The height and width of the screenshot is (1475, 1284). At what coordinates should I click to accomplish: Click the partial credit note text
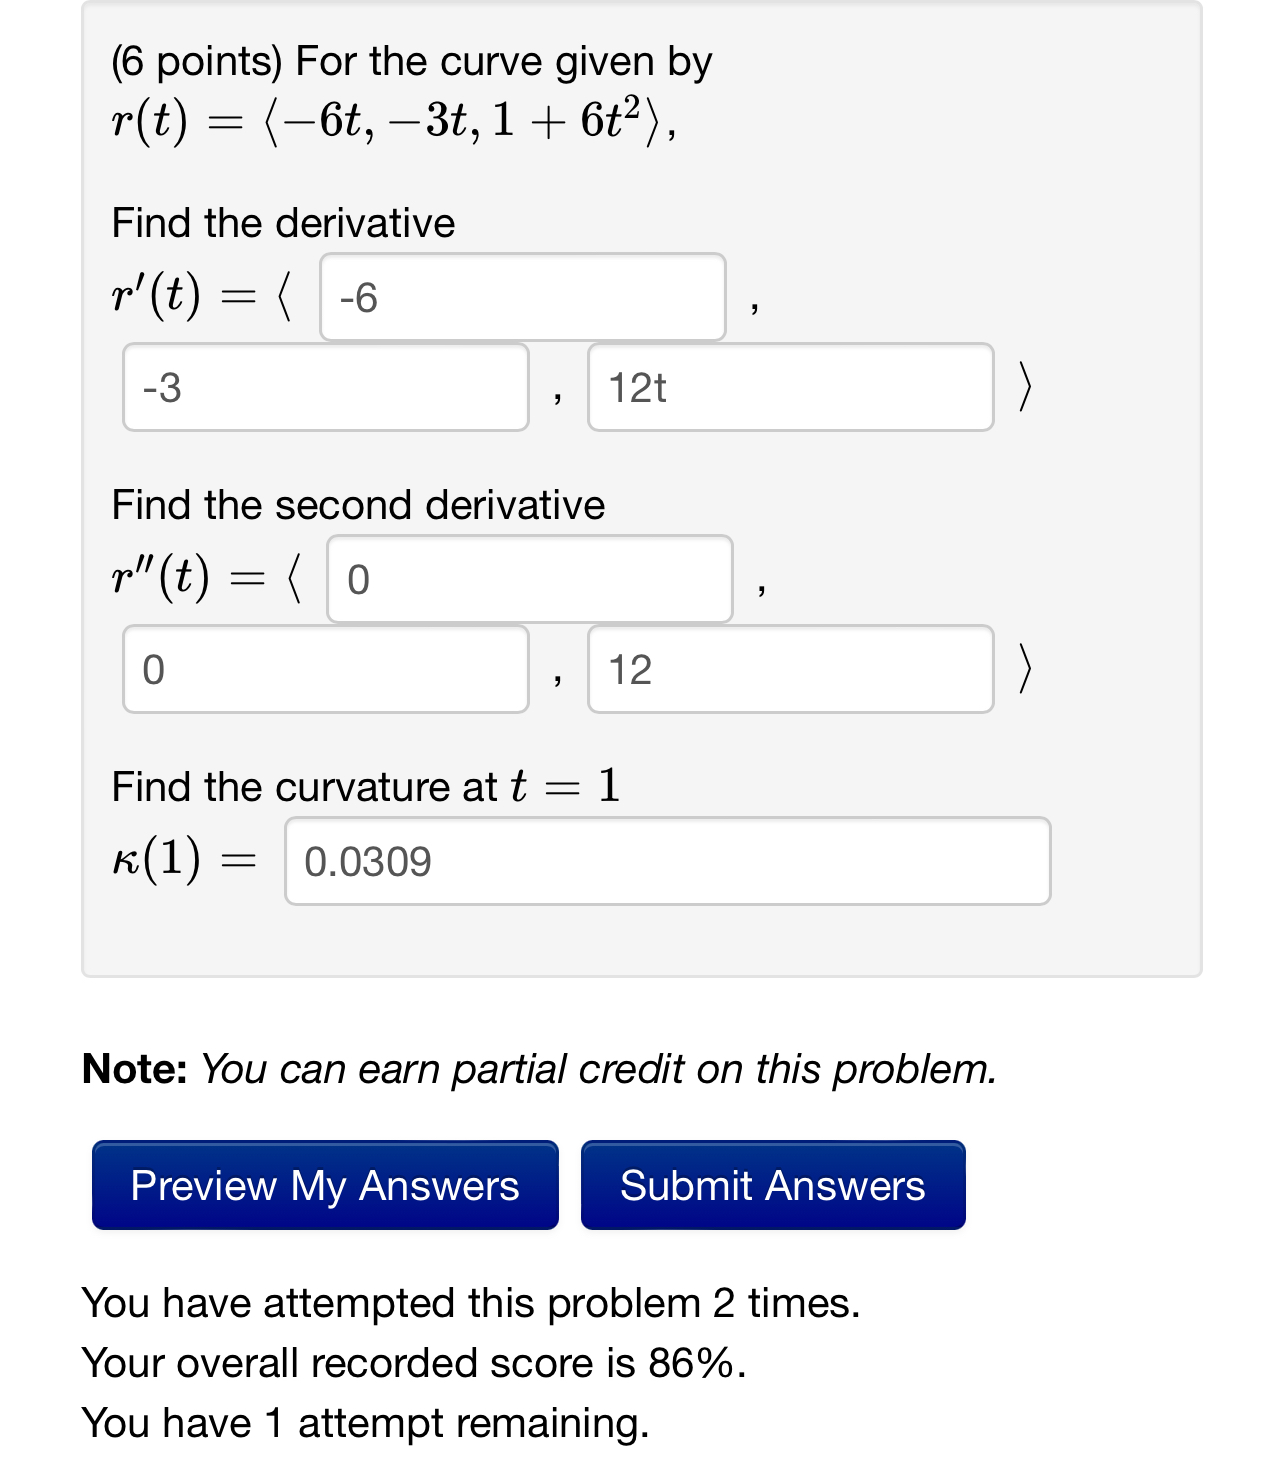coord(540,1069)
